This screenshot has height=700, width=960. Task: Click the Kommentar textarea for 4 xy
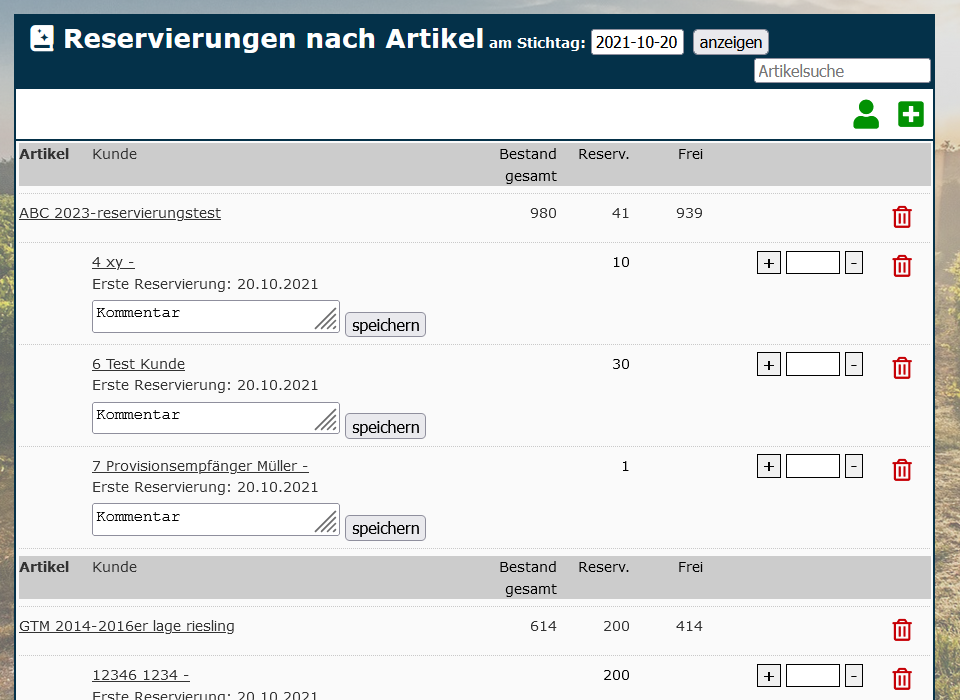pyautogui.click(x=205, y=316)
